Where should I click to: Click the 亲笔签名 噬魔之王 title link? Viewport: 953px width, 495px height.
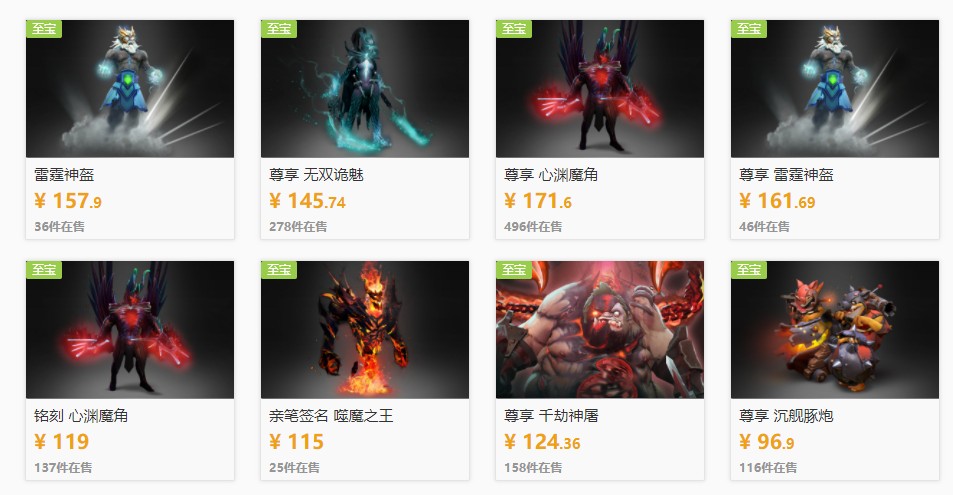coord(331,416)
